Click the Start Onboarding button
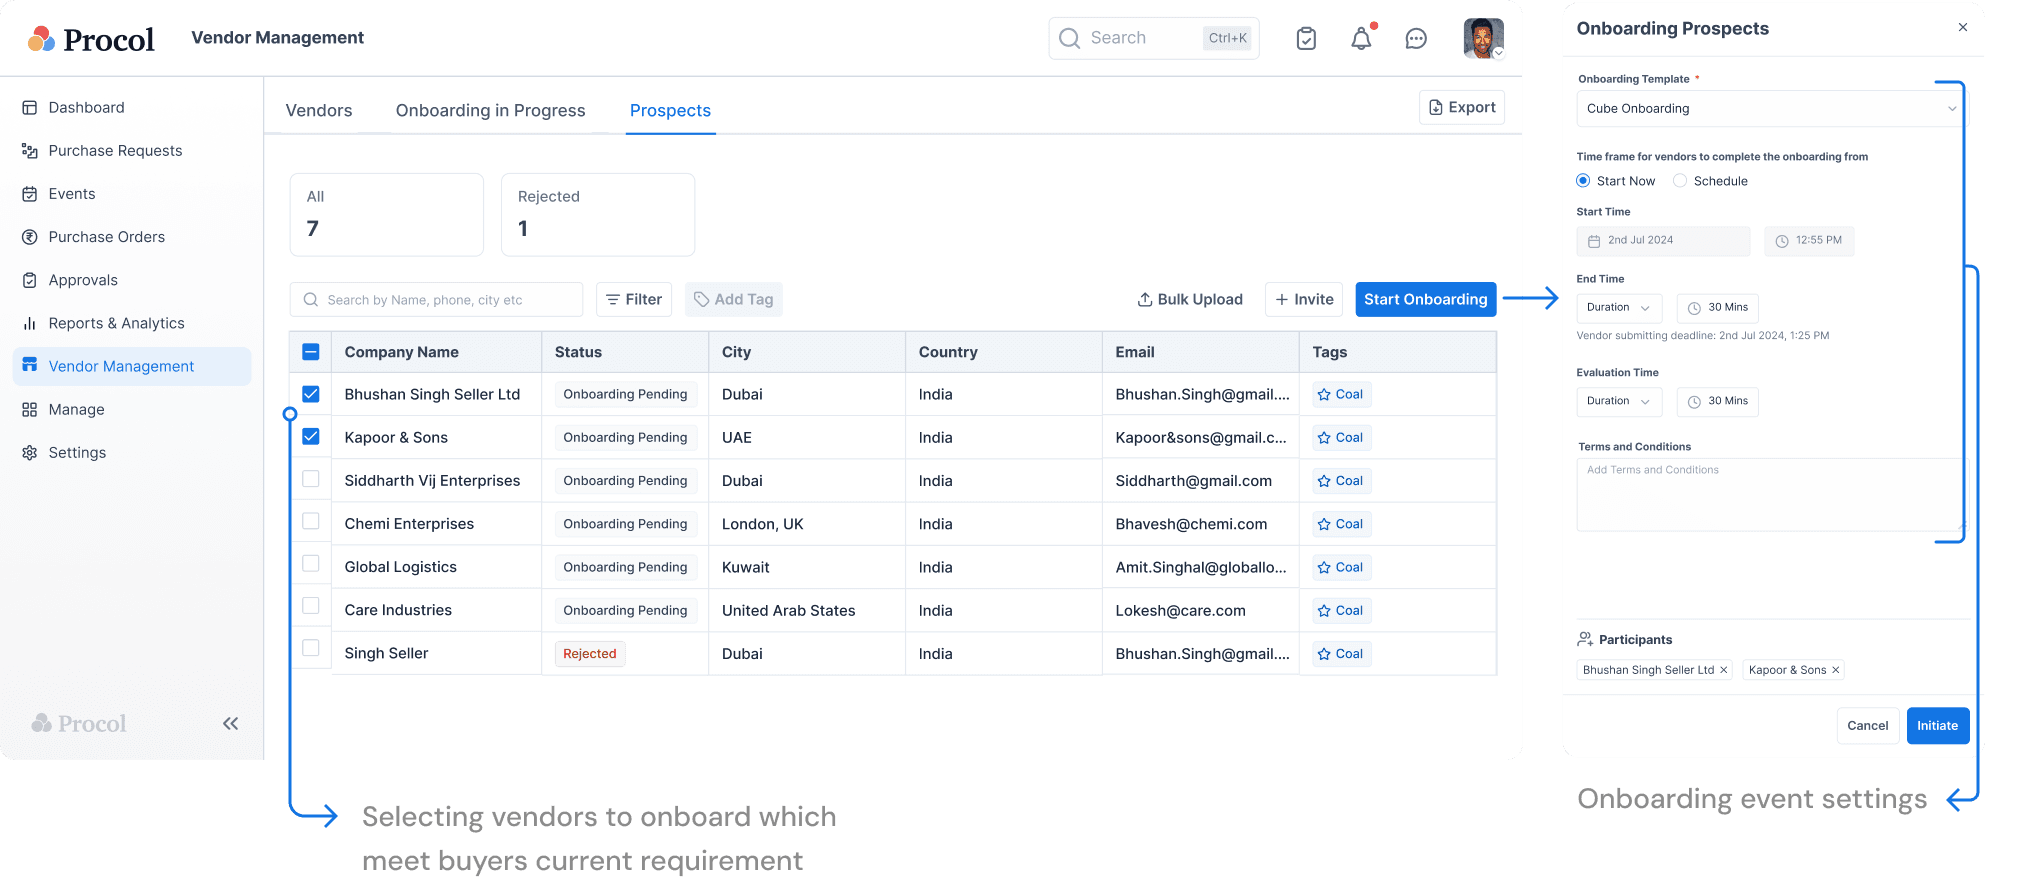The height and width of the screenshot is (882, 2020). click(x=1426, y=300)
